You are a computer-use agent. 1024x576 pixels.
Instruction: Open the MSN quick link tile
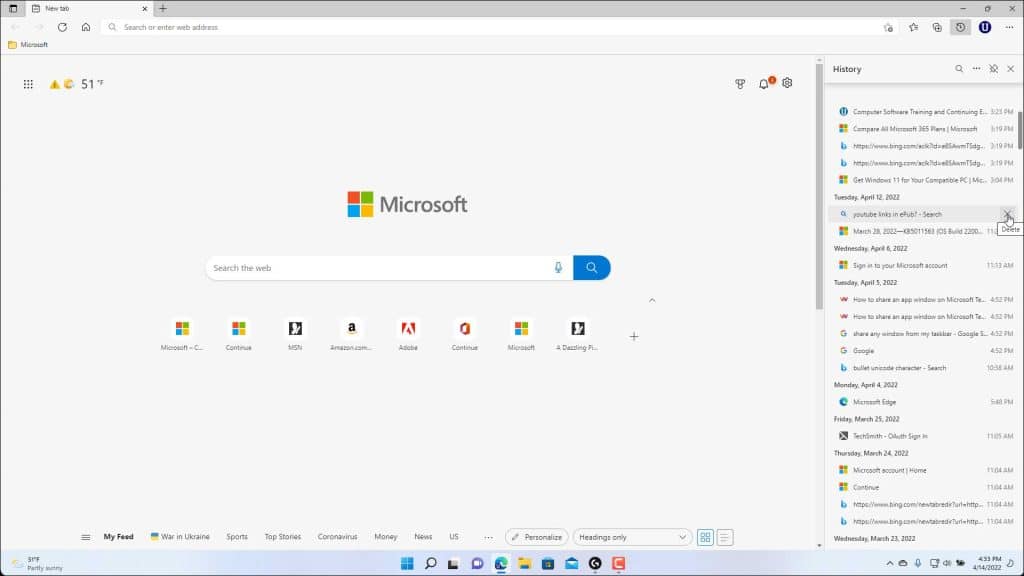pos(295,334)
